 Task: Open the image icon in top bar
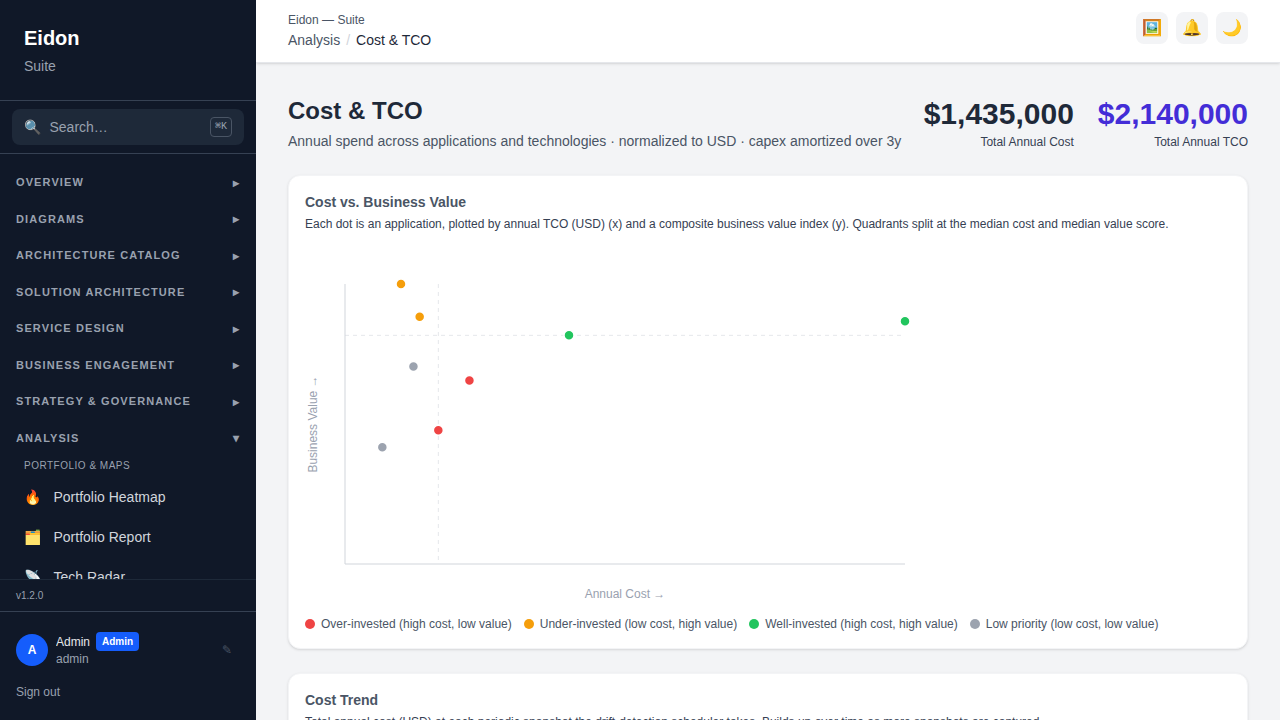[x=1152, y=28]
